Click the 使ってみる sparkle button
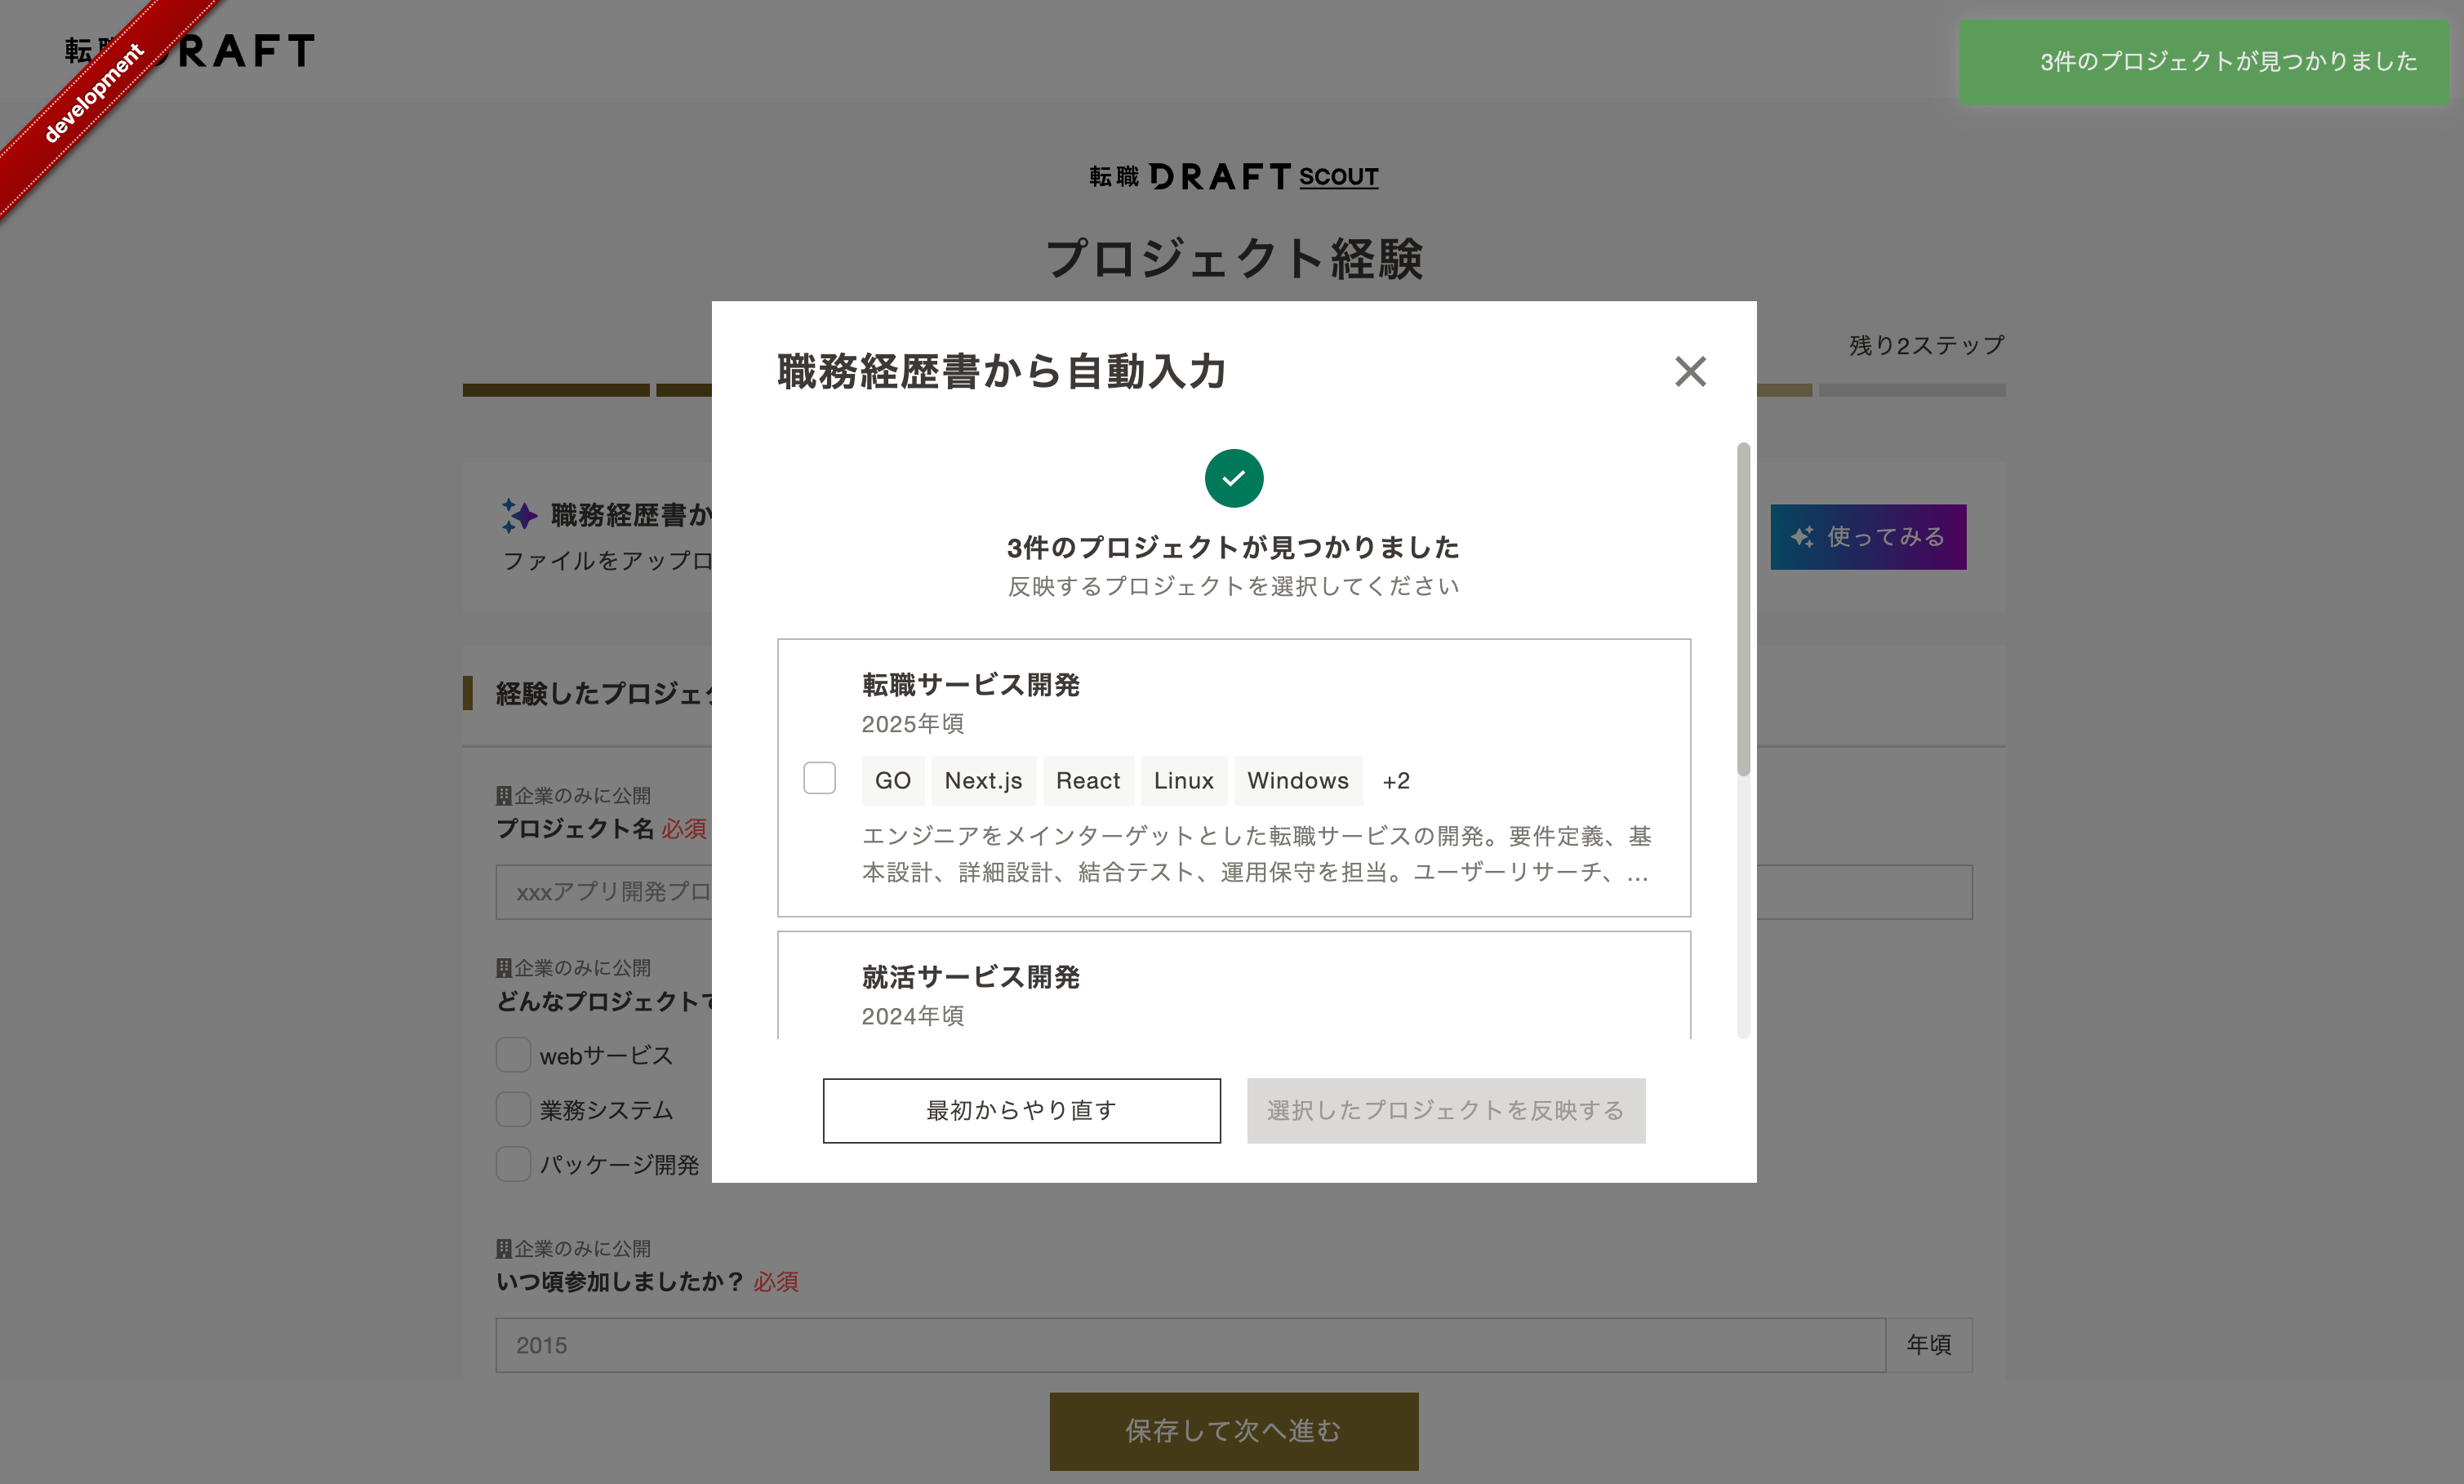This screenshot has width=2464, height=1484. point(1867,537)
